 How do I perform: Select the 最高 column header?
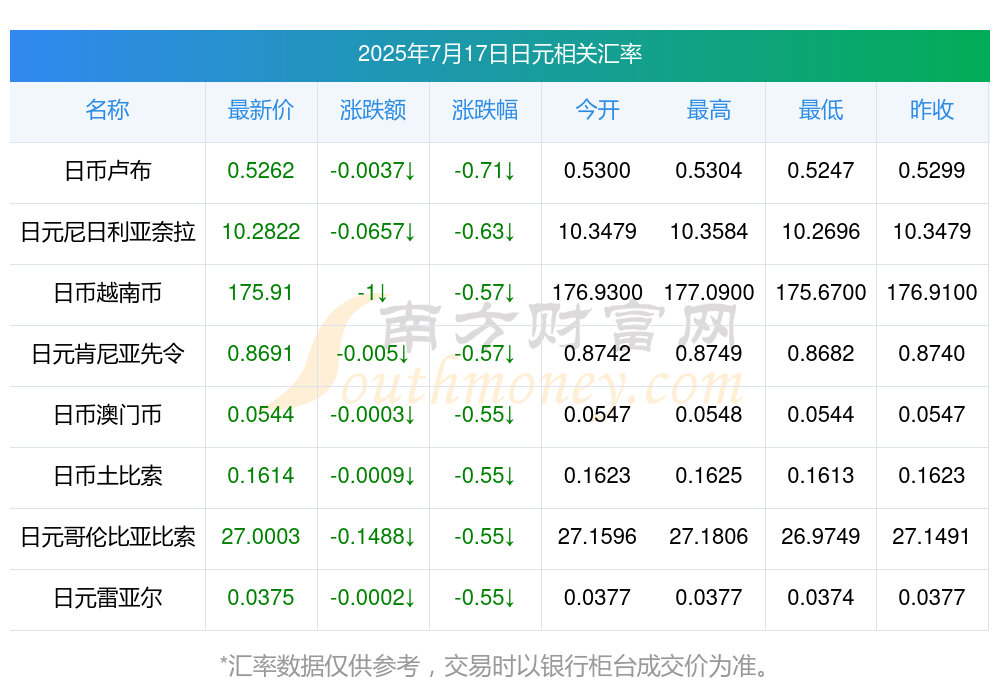click(x=709, y=110)
